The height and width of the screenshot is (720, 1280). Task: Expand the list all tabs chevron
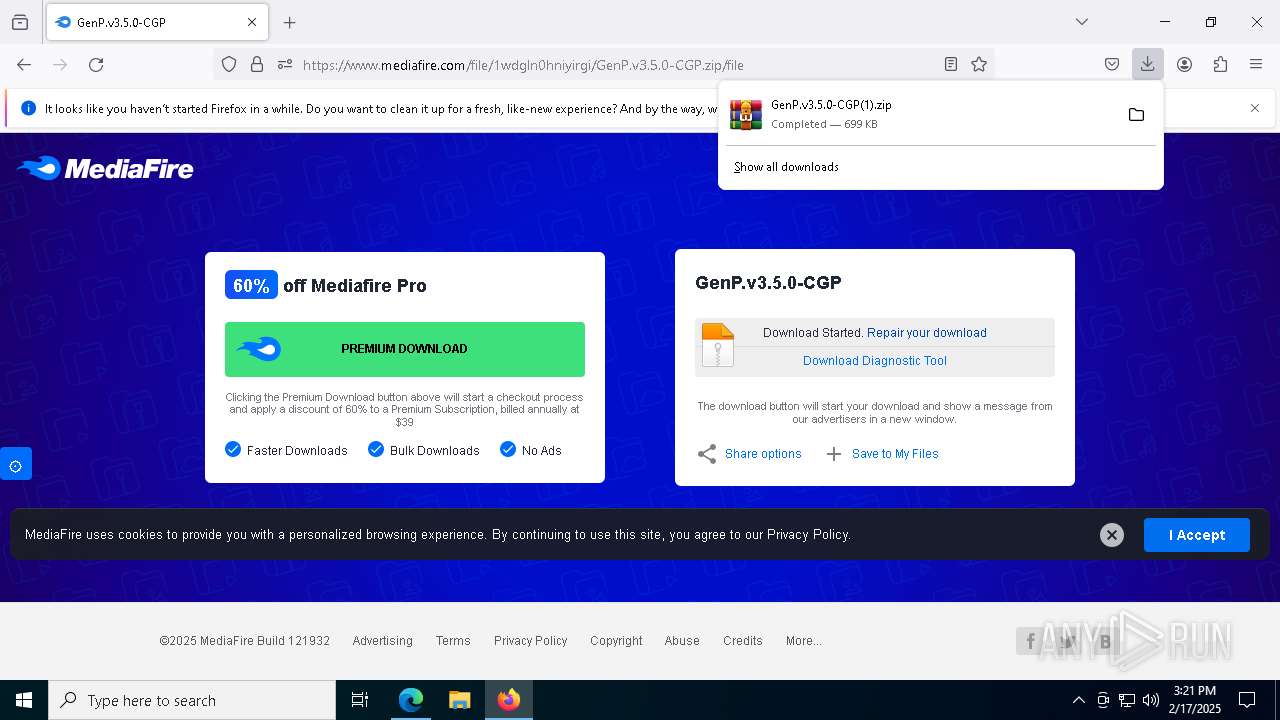pos(1082,22)
